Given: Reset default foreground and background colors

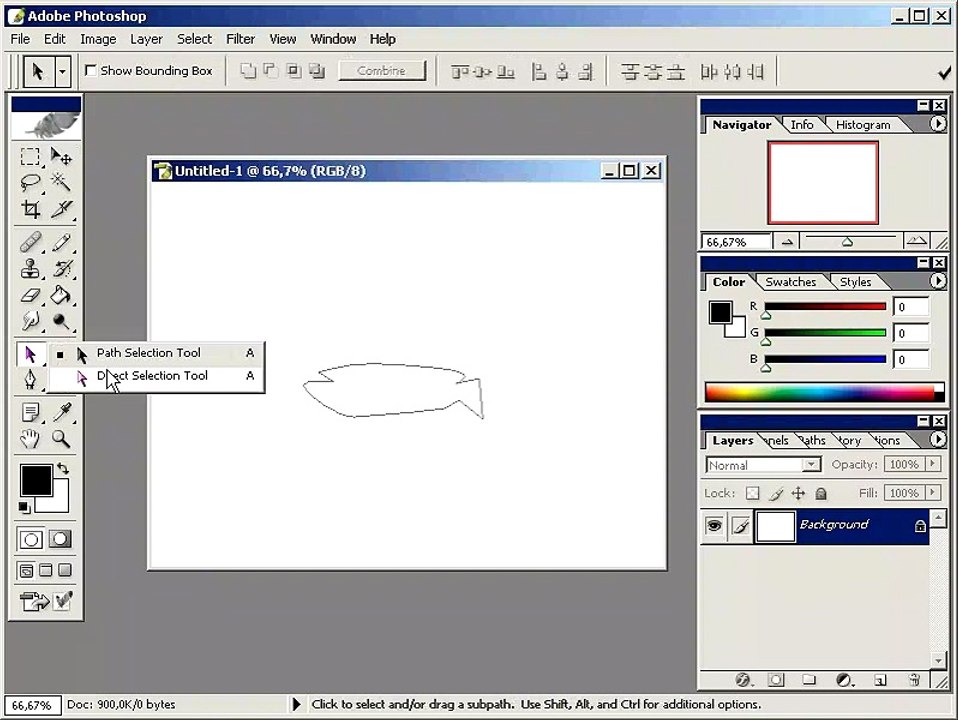Looking at the screenshot, I should click(24, 507).
